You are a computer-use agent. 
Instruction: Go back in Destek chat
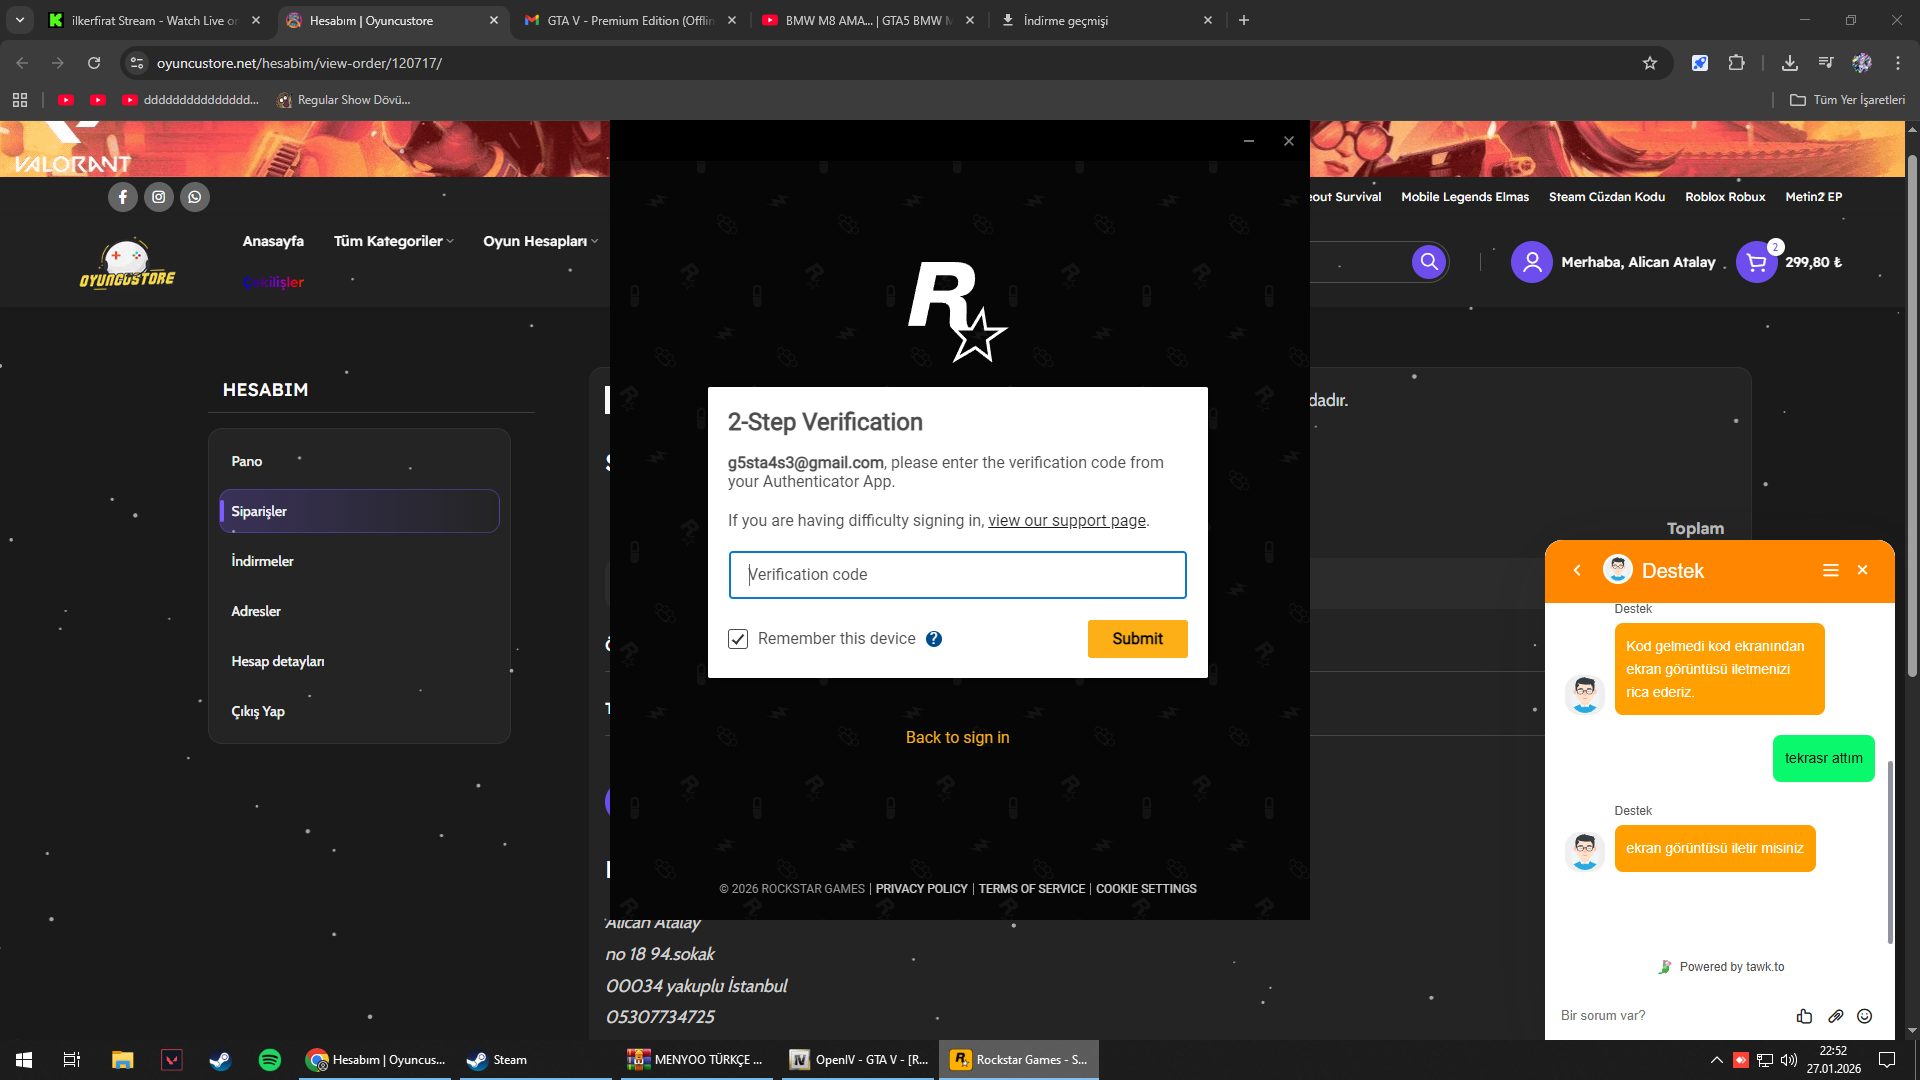point(1577,571)
